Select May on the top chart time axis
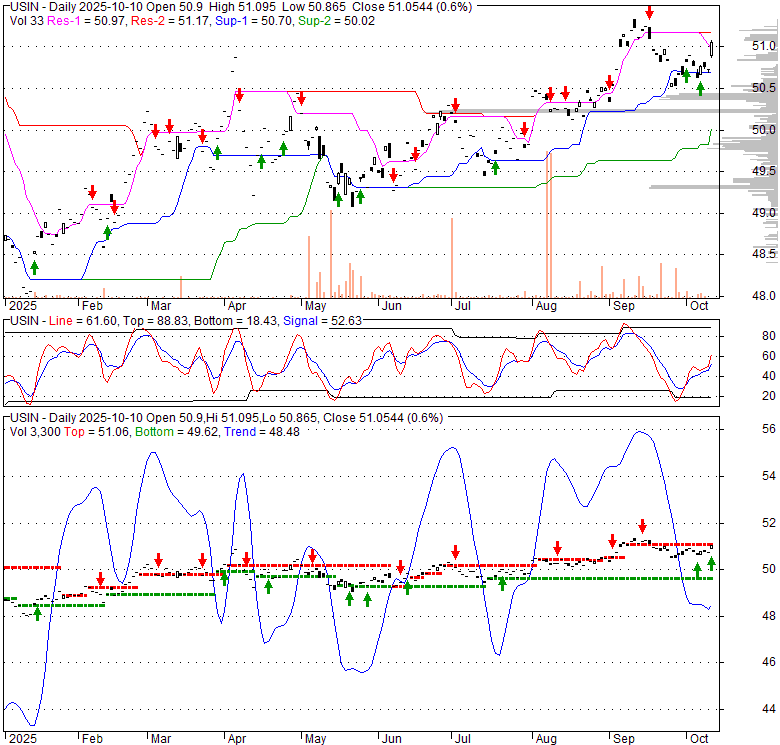This screenshot has width=780, height=745. [316, 306]
